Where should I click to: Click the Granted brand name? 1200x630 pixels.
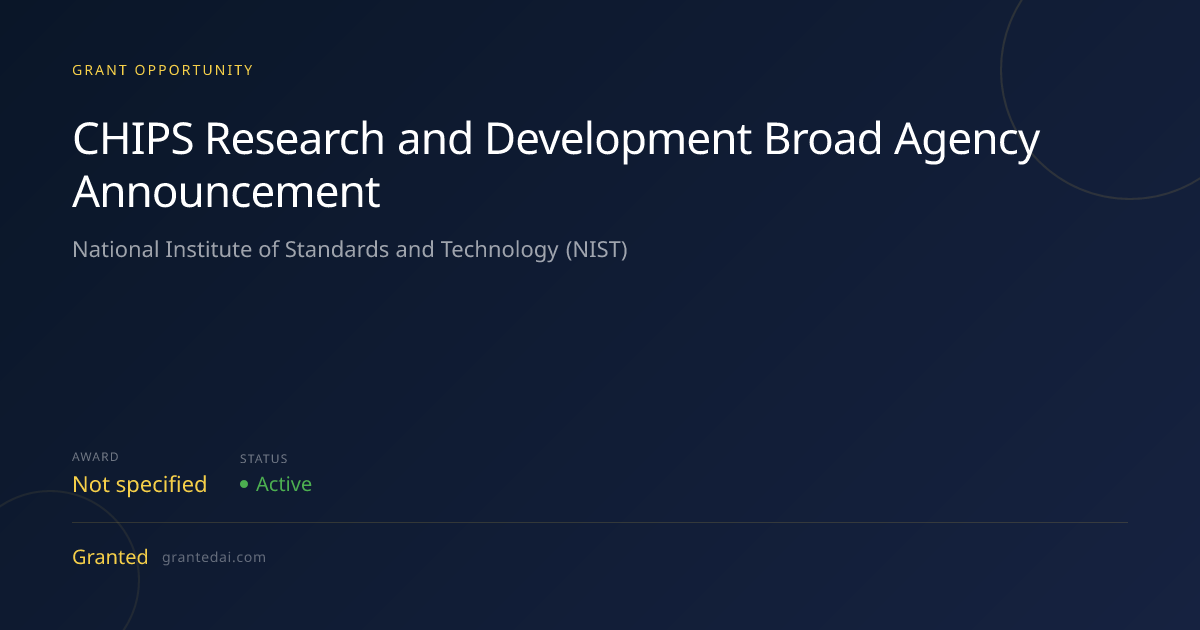click(x=110, y=557)
